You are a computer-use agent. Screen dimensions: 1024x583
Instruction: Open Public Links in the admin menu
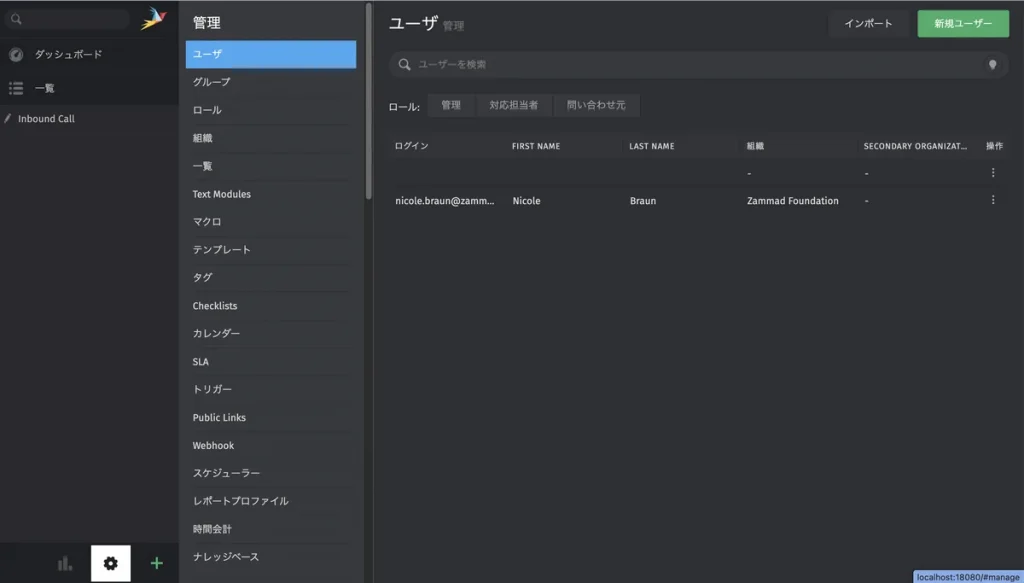click(270, 417)
